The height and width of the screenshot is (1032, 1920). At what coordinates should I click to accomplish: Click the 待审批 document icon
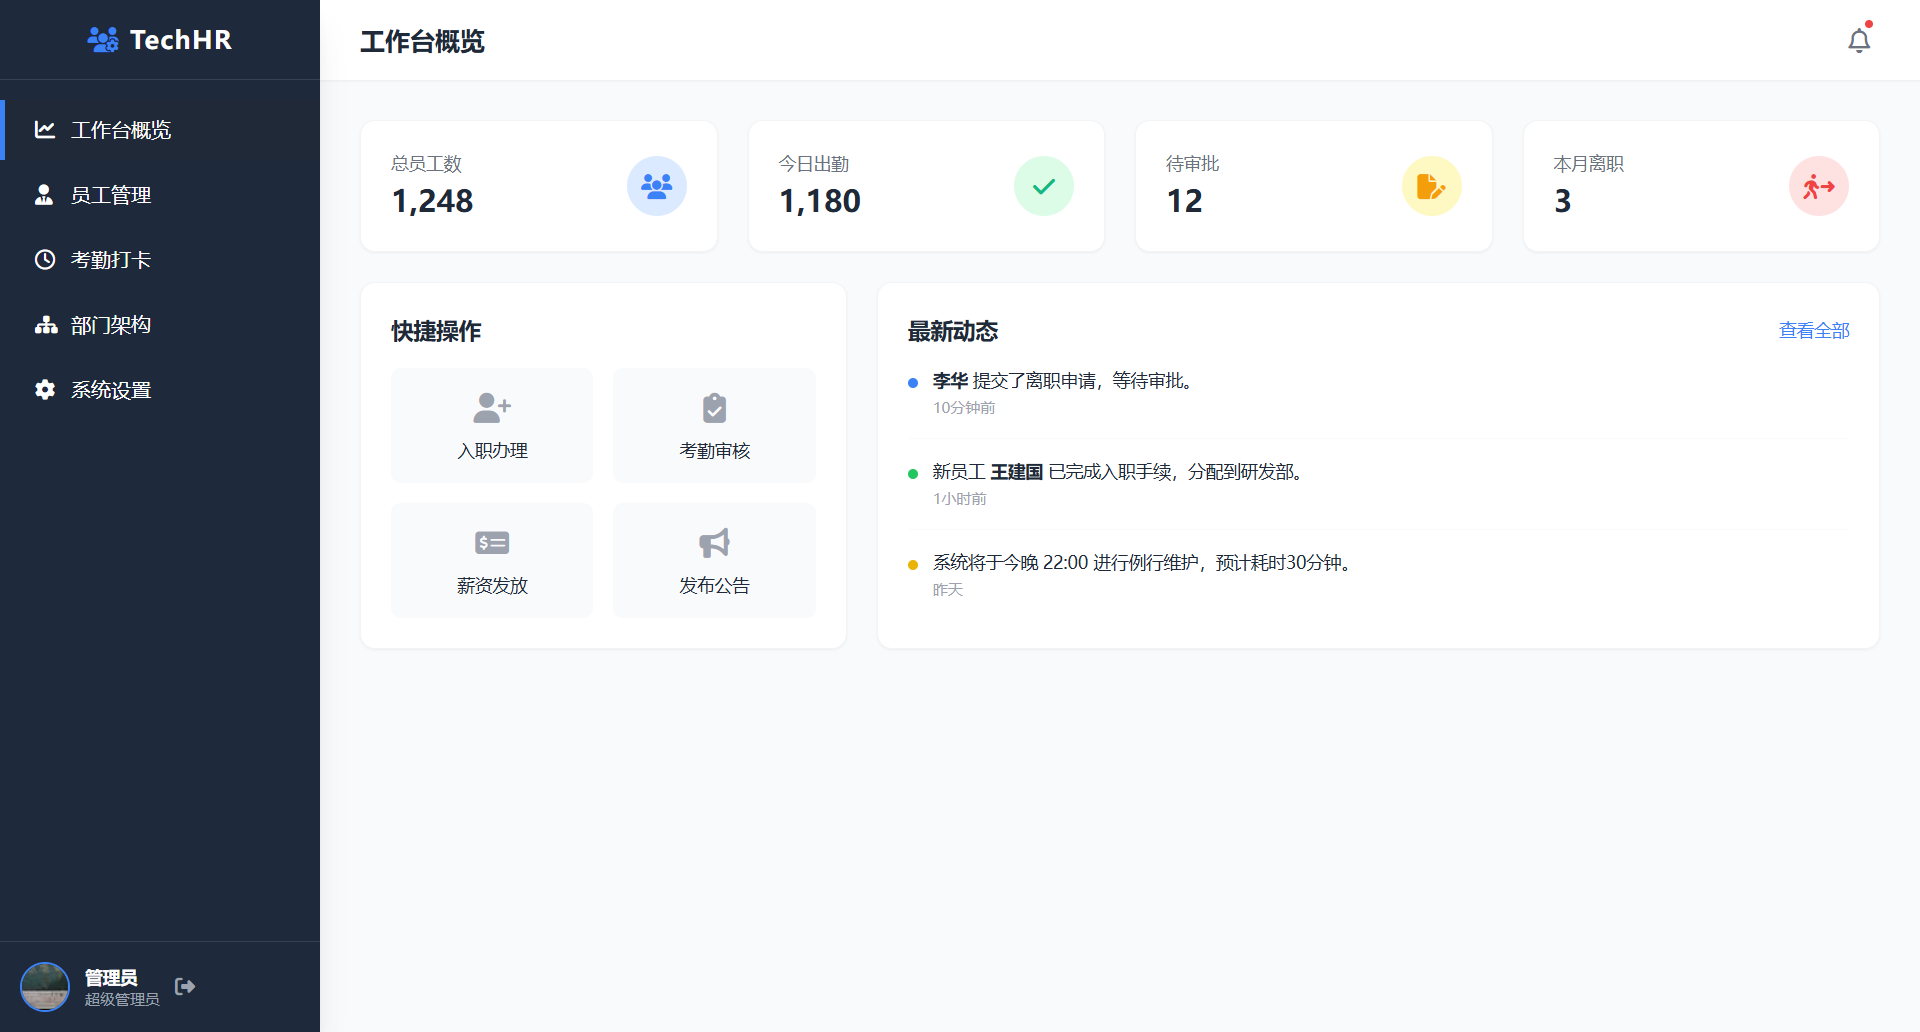1431,186
